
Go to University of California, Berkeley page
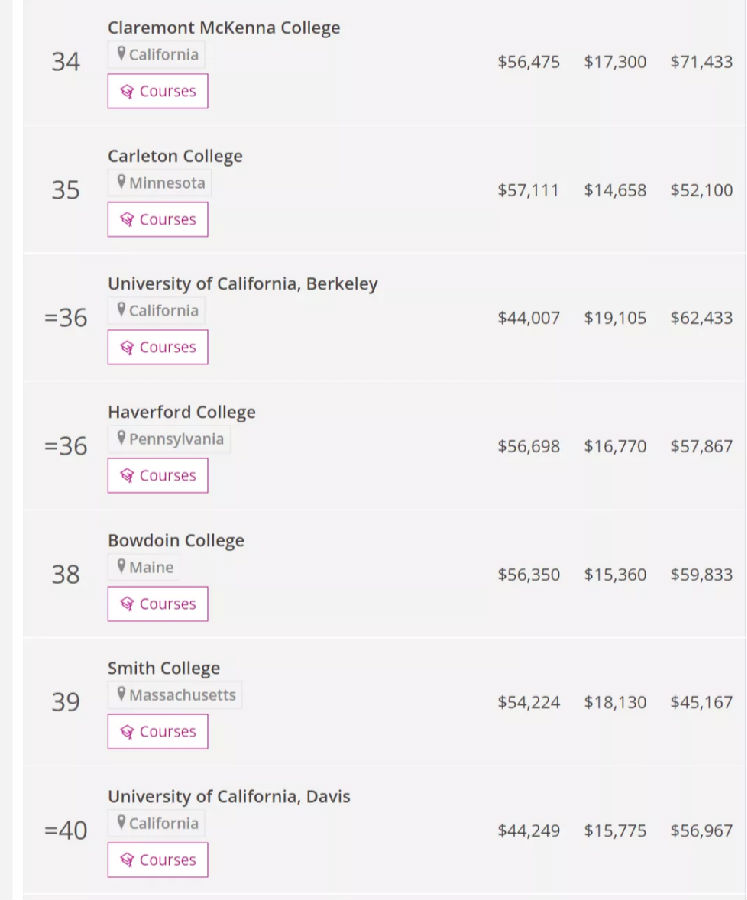(x=243, y=284)
